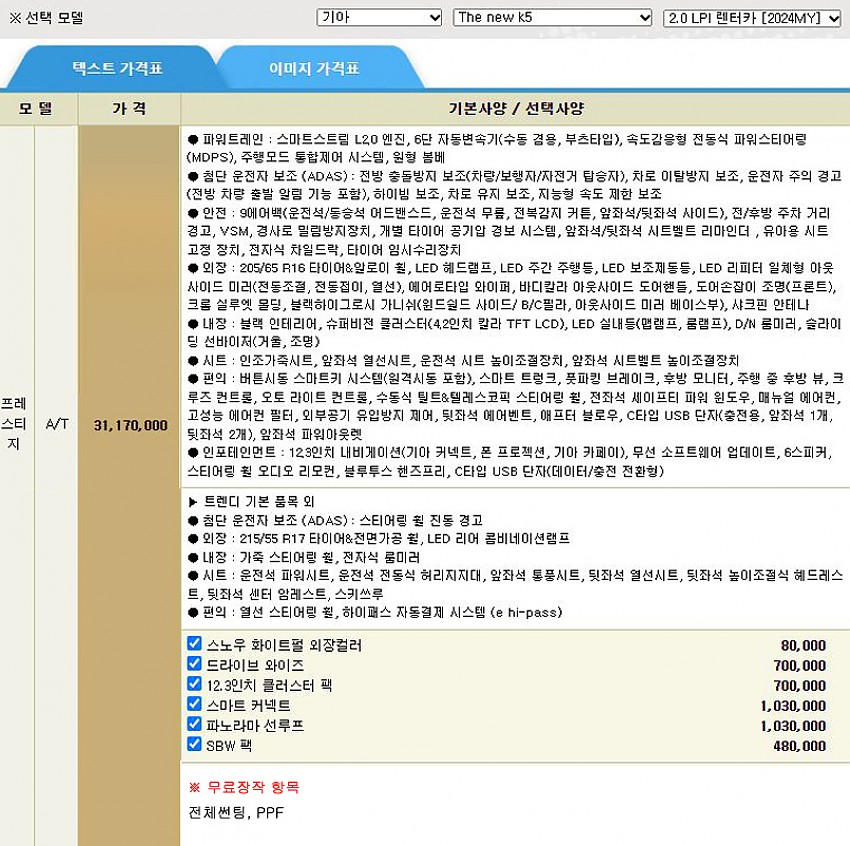Screen dimensions: 850x846
Task: Open the 2.0 LPI 렌터카 [2024MY] trim dropdown
Action: 752,17
